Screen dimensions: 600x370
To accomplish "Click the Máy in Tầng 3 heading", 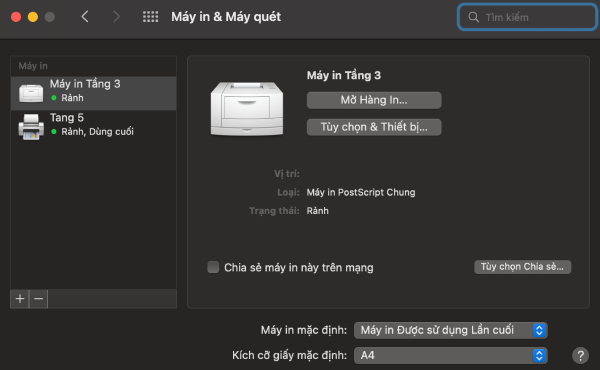I will click(344, 75).
